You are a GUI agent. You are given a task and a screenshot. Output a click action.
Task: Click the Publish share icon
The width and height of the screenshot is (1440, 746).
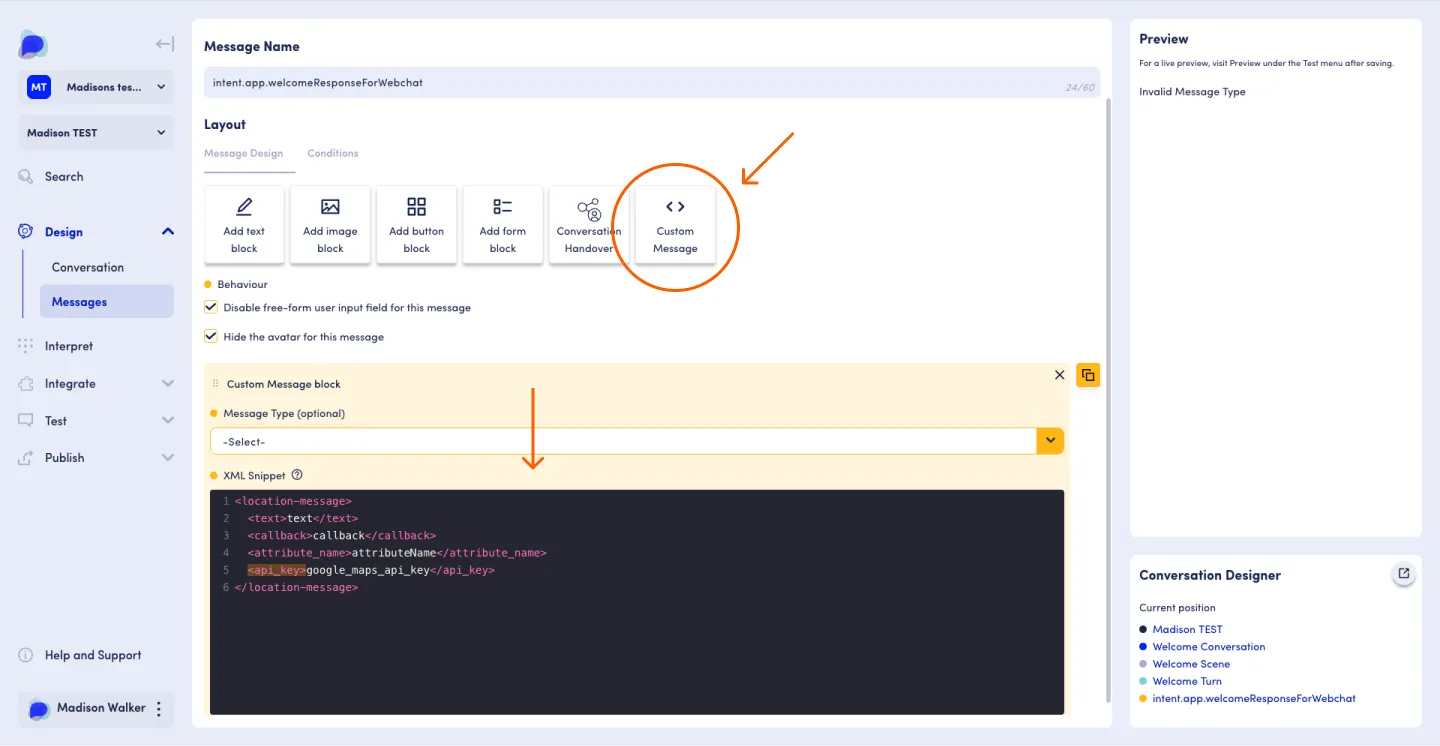[x=26, y=458]
